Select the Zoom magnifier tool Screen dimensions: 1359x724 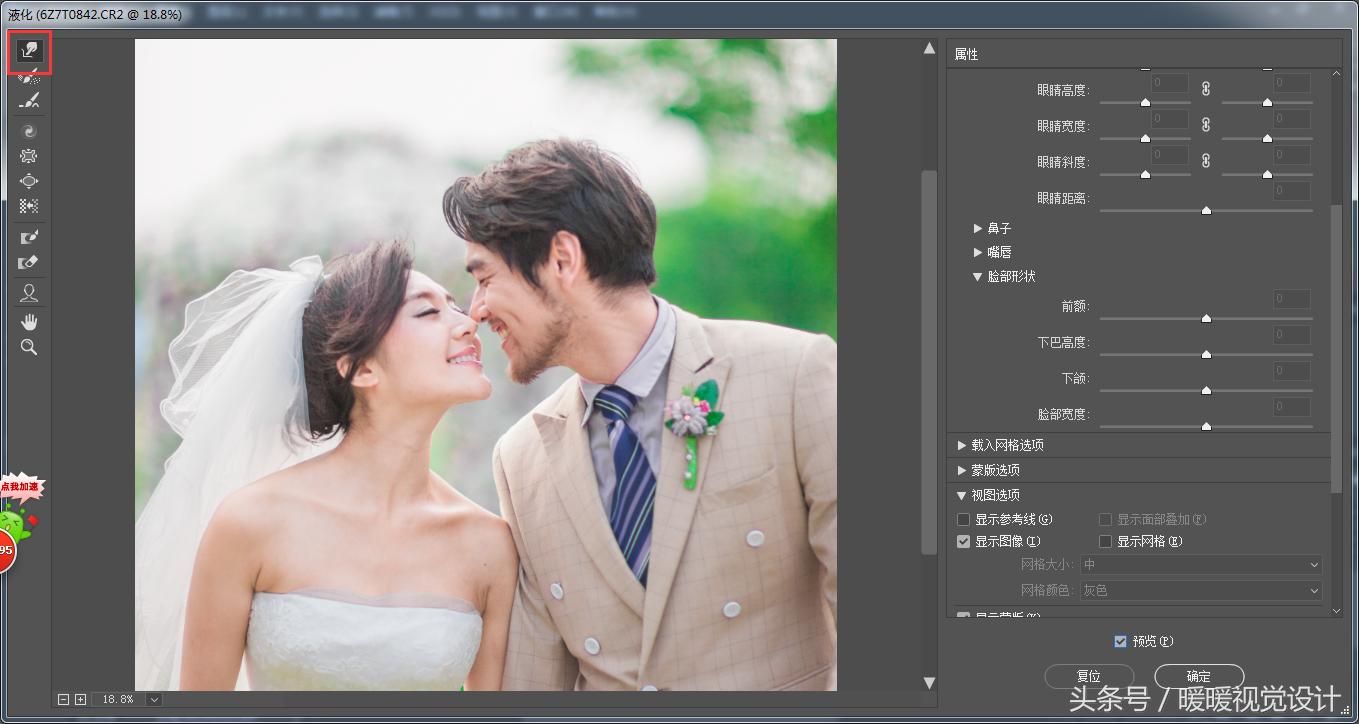point(29,347)
